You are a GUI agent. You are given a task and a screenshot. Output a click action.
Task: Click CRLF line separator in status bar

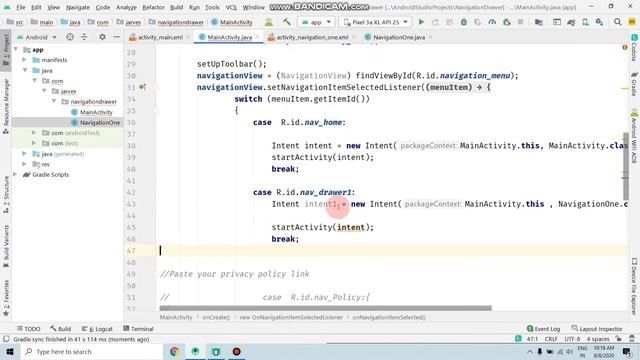(x=551, y=339)
